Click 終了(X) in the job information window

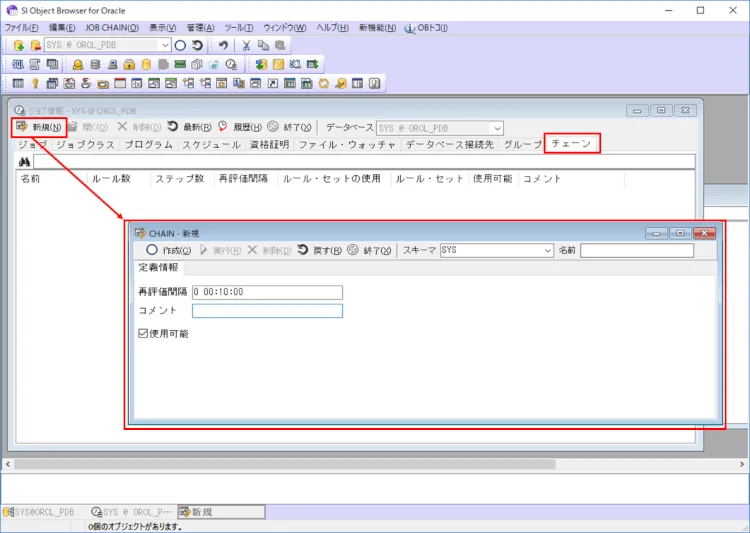[x=289, y=127]
